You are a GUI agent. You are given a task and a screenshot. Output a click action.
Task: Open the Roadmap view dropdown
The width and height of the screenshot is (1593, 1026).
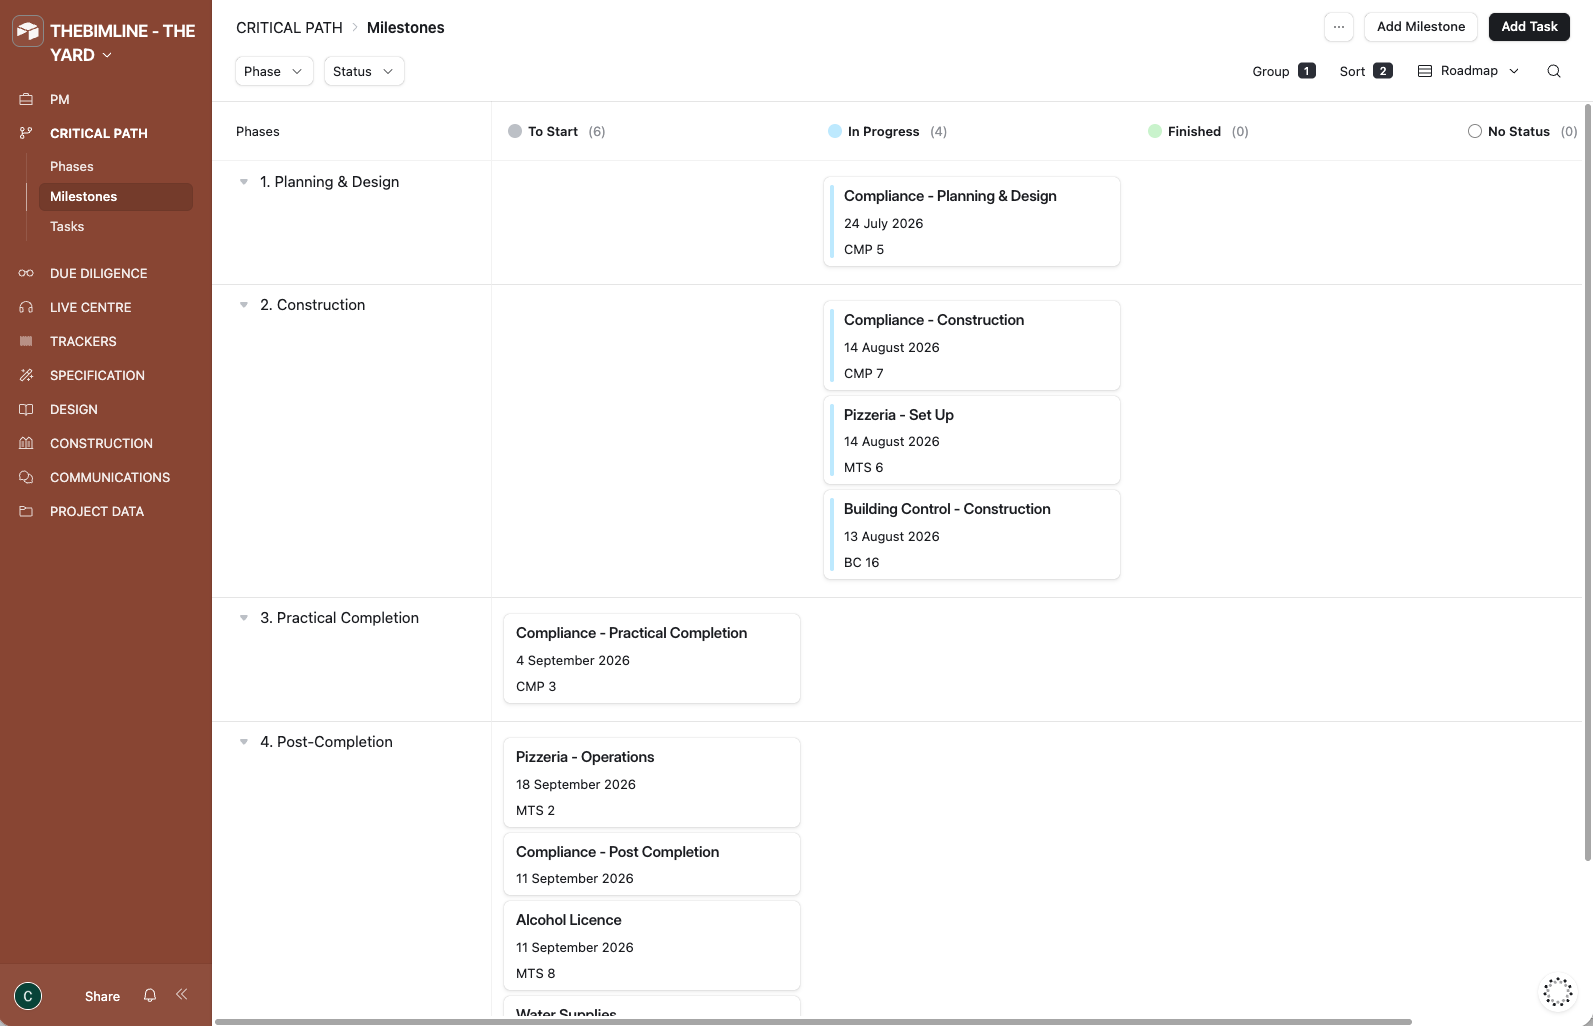(1469, 71)
